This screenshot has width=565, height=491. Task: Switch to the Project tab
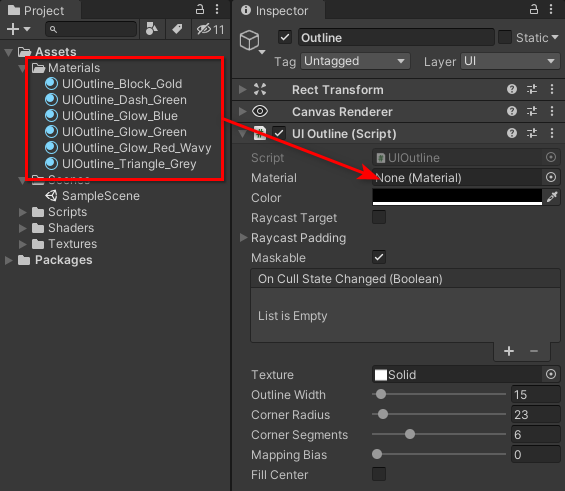click(40, 10)
